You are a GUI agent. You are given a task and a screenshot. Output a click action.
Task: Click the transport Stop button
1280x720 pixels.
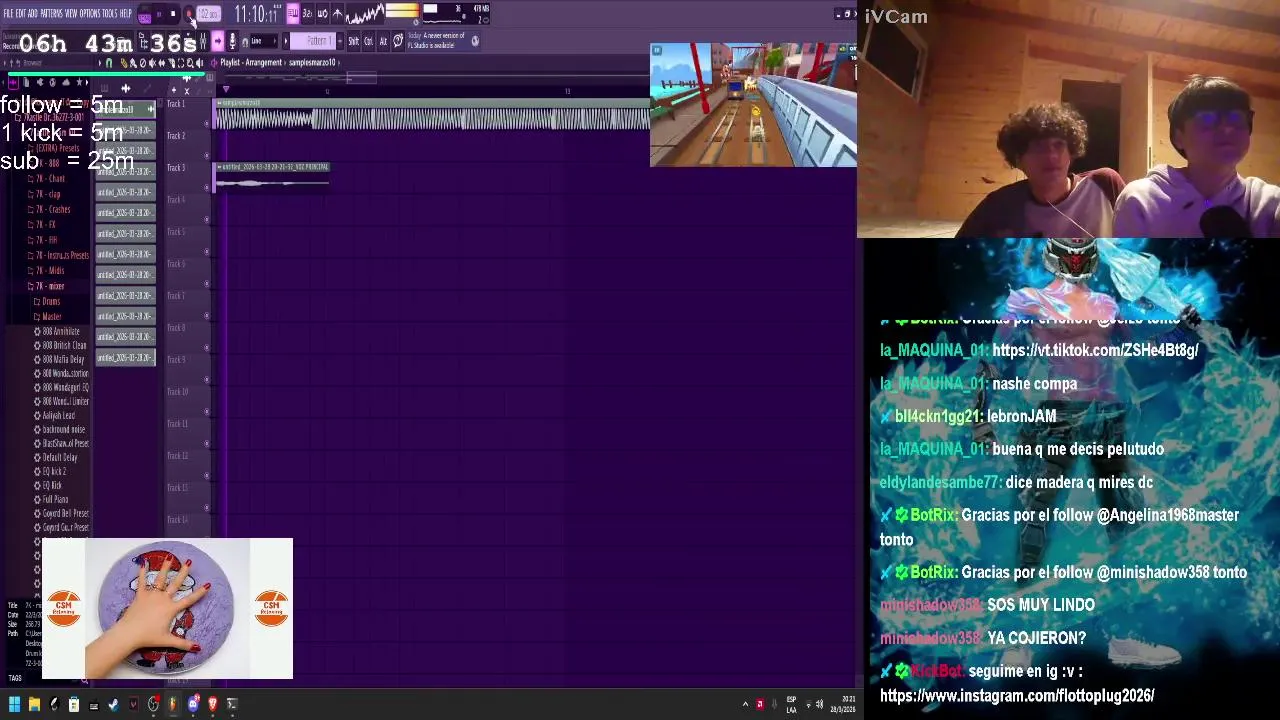(173, 14)
